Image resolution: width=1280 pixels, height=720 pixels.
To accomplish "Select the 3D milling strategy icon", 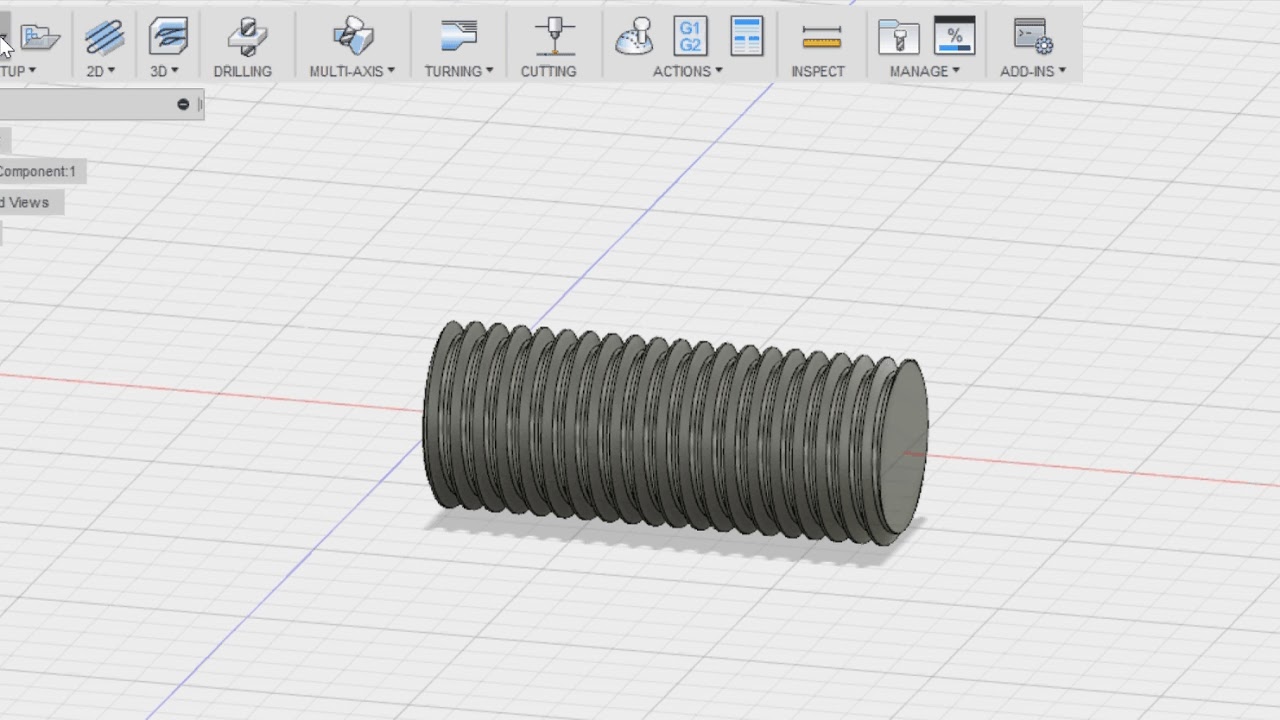I will (168, 37).
